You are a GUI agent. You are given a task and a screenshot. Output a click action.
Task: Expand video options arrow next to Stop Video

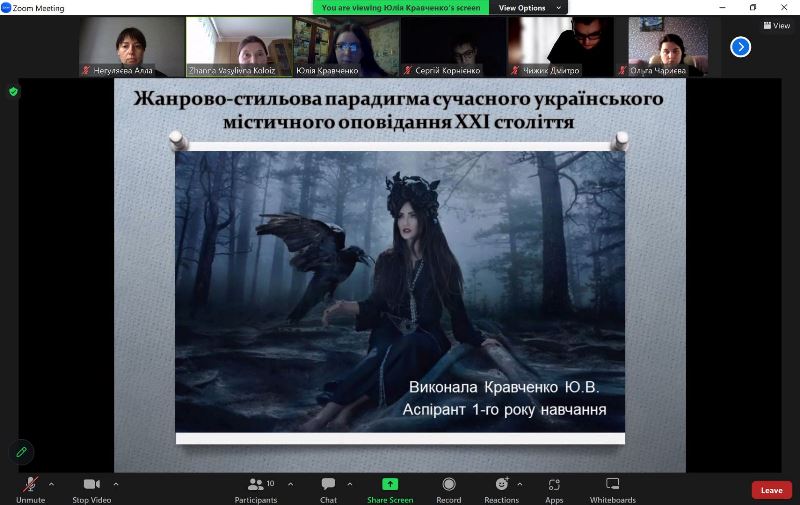[116, 484]
